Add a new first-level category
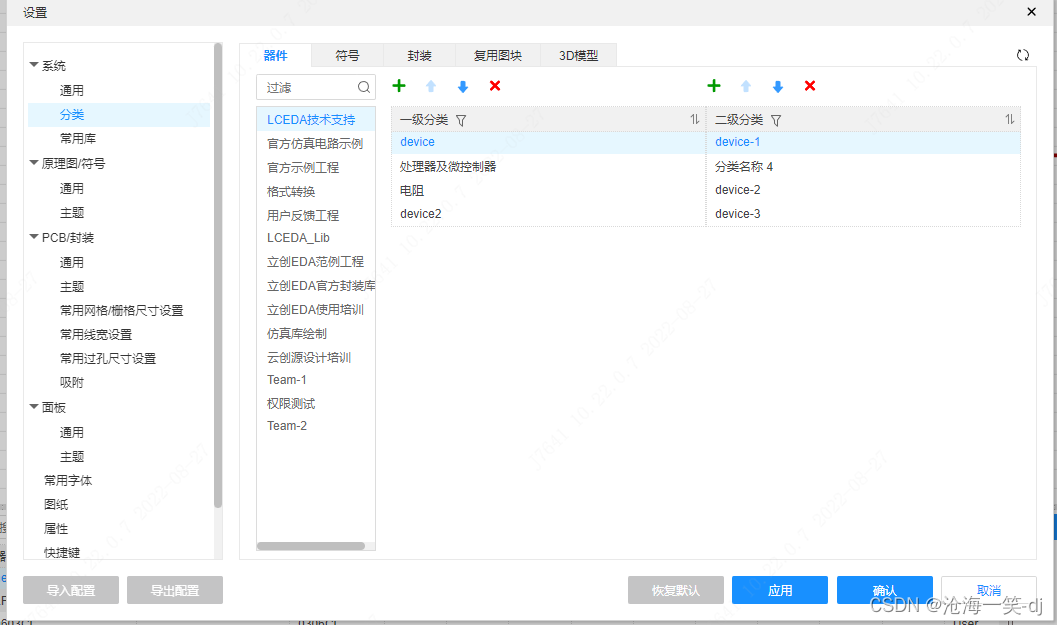 [x=399, y=86]
